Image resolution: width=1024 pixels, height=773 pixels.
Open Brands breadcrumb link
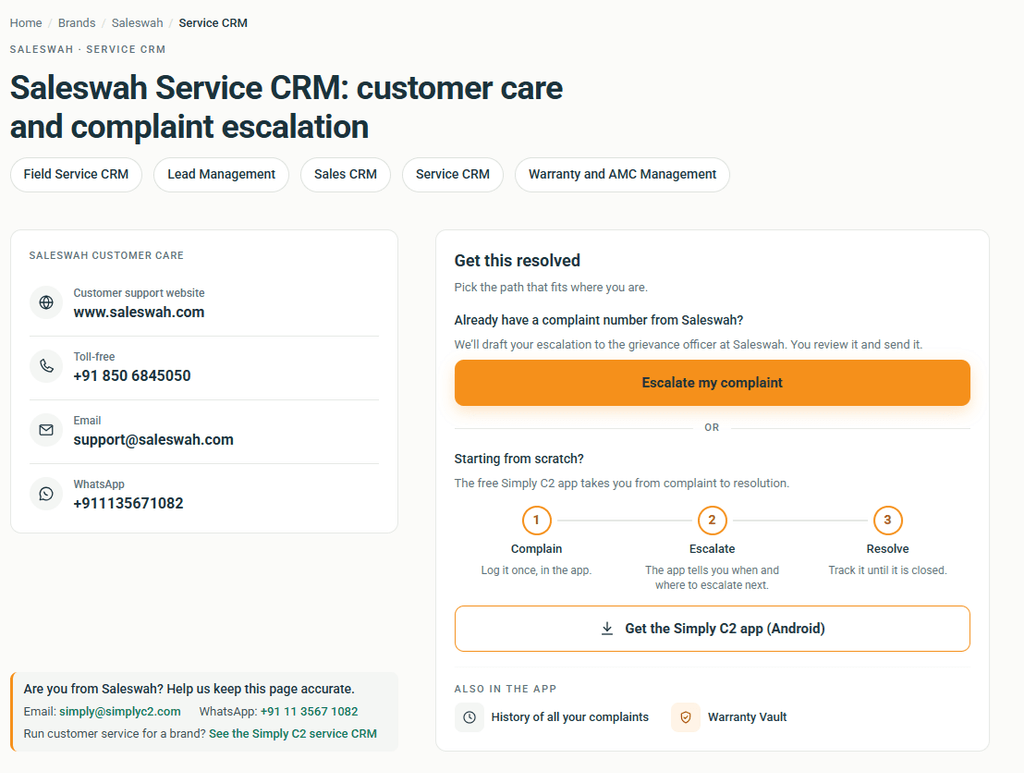tap(76, 23)
